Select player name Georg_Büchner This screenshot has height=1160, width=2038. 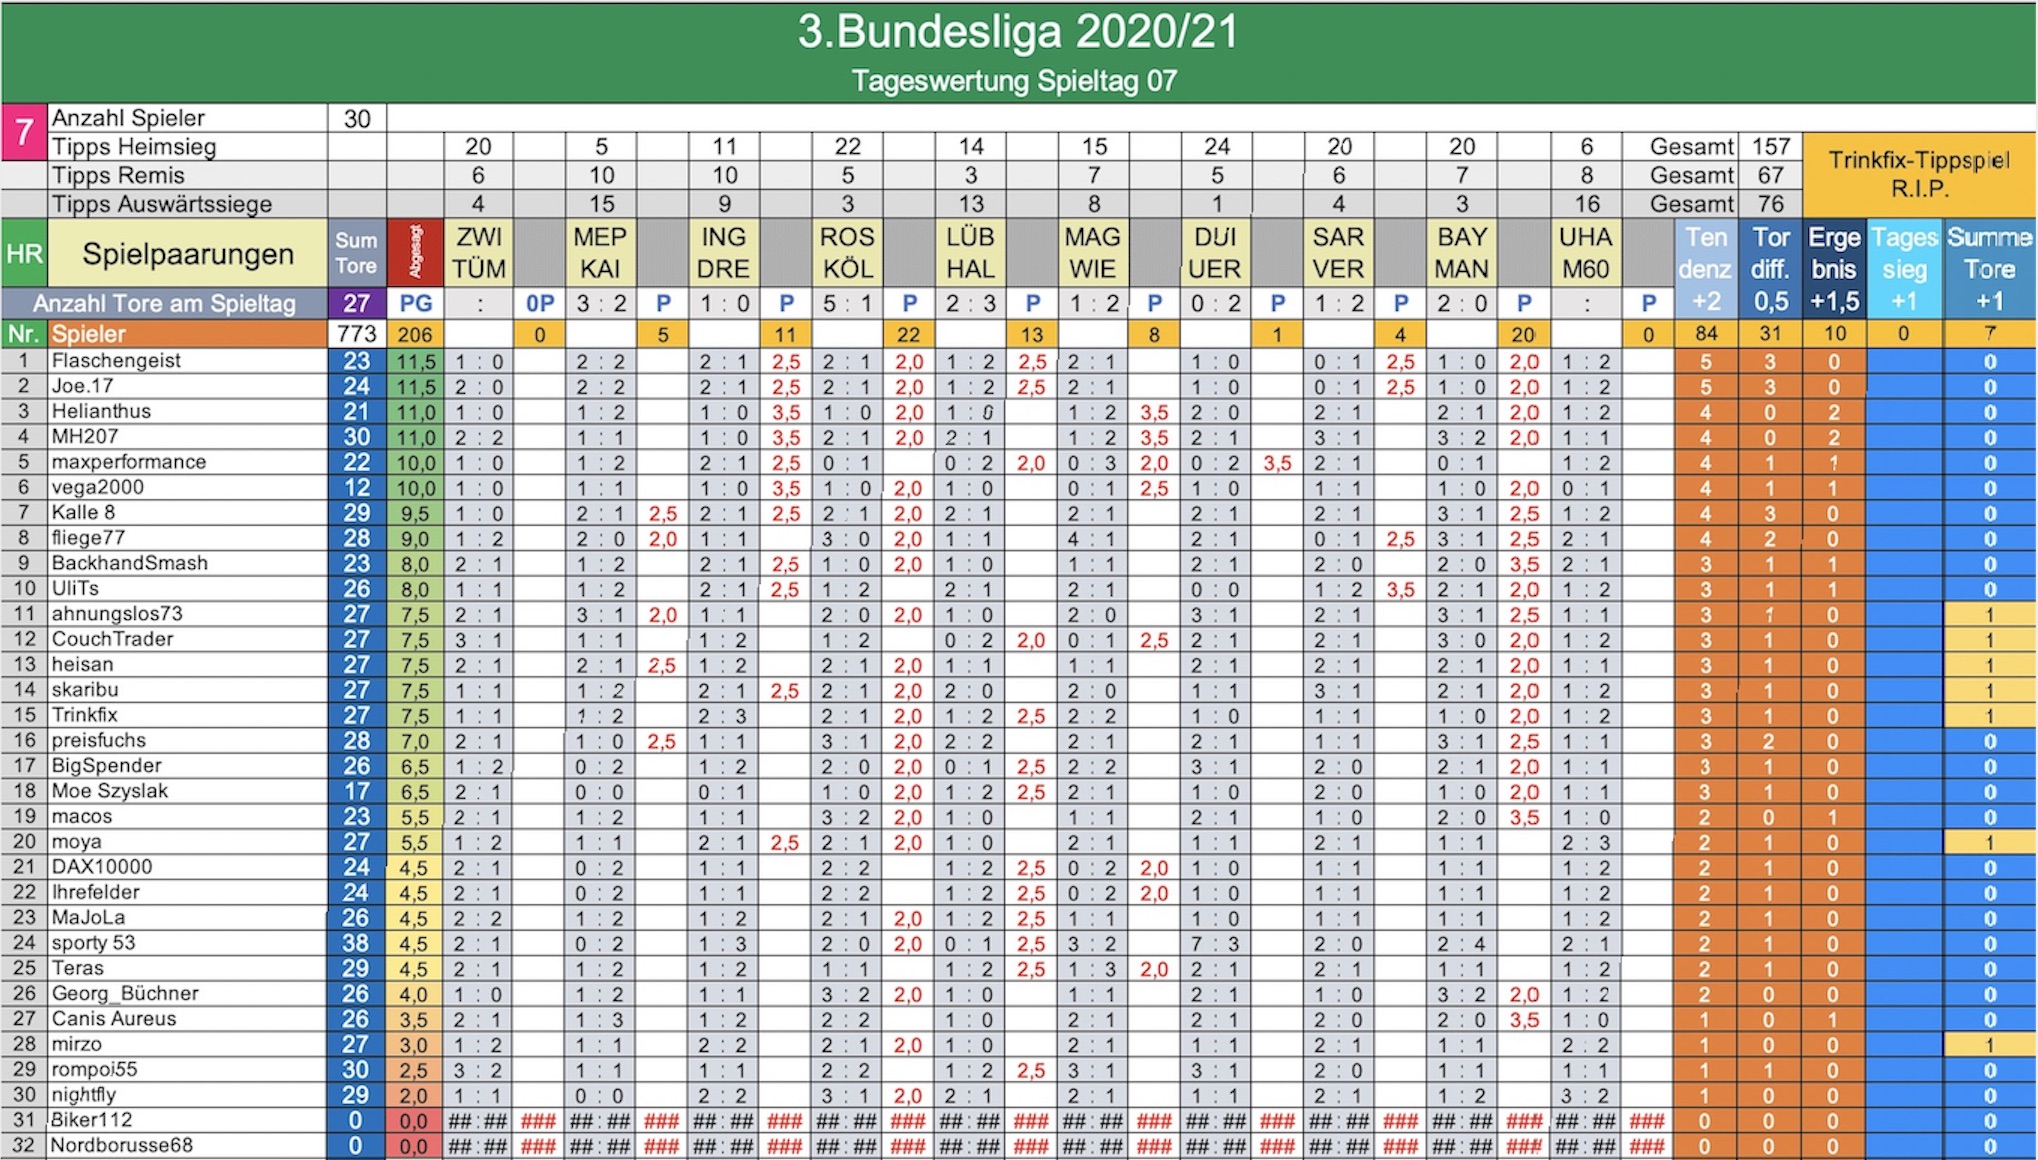coord(125,993)
